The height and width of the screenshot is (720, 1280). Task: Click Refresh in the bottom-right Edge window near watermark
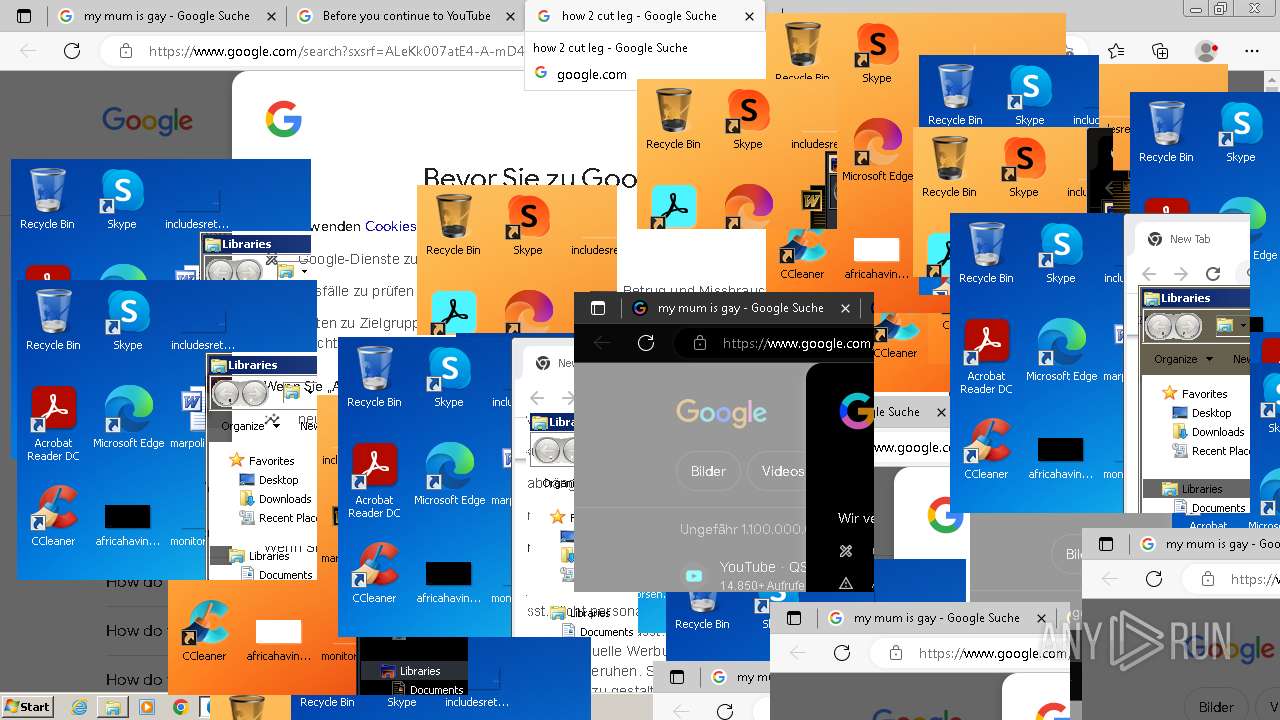(x=1154, y=579)
